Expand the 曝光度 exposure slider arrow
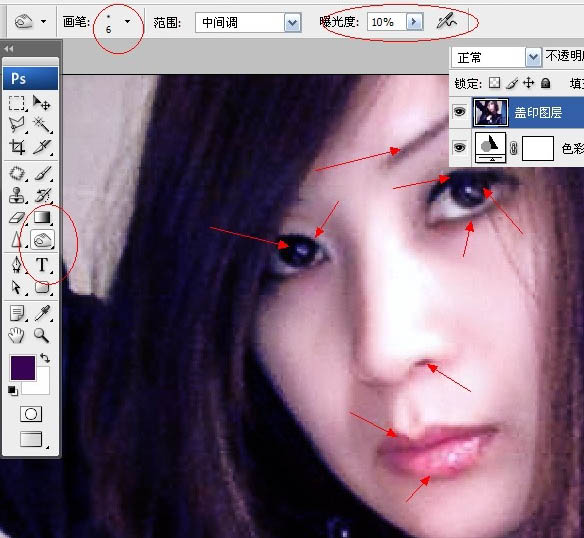 point(415,22)
